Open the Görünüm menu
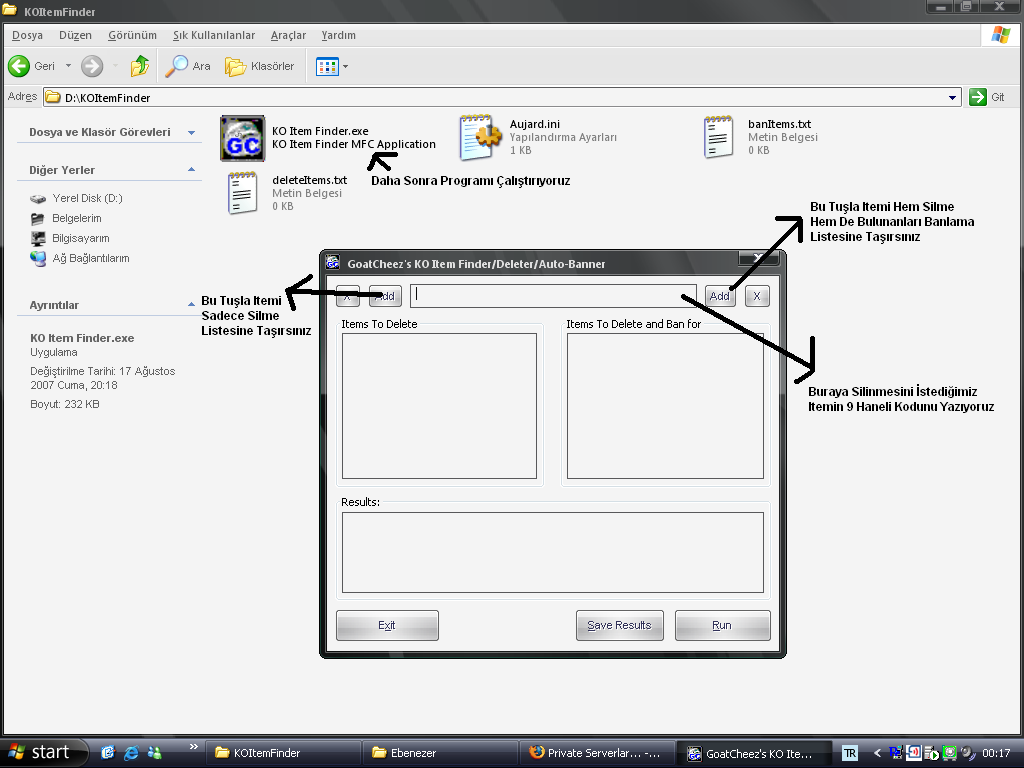 click(132, 35)
